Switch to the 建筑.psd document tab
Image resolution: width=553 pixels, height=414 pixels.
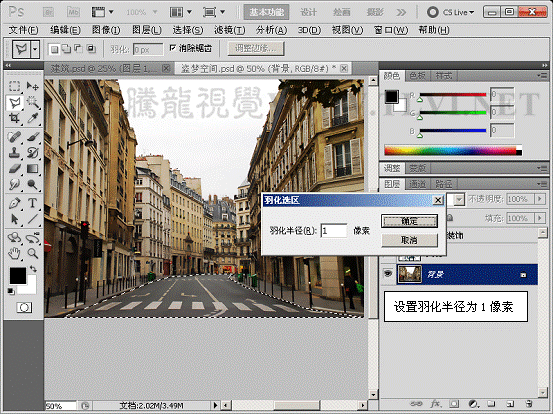108,68
